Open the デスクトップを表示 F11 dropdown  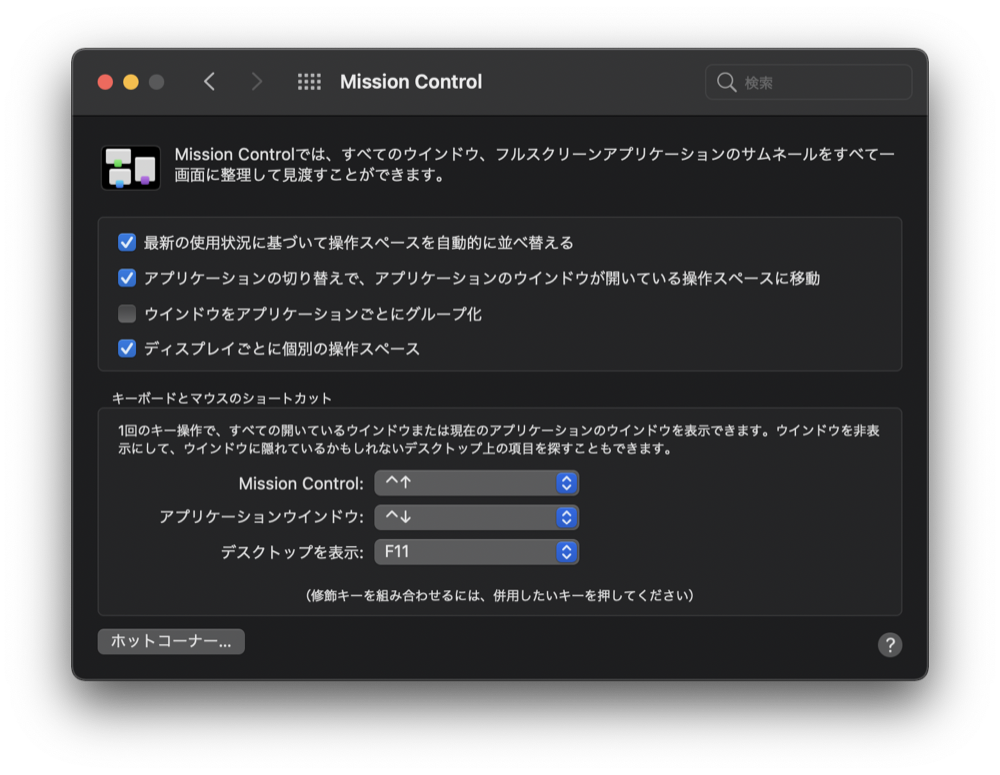476,552
